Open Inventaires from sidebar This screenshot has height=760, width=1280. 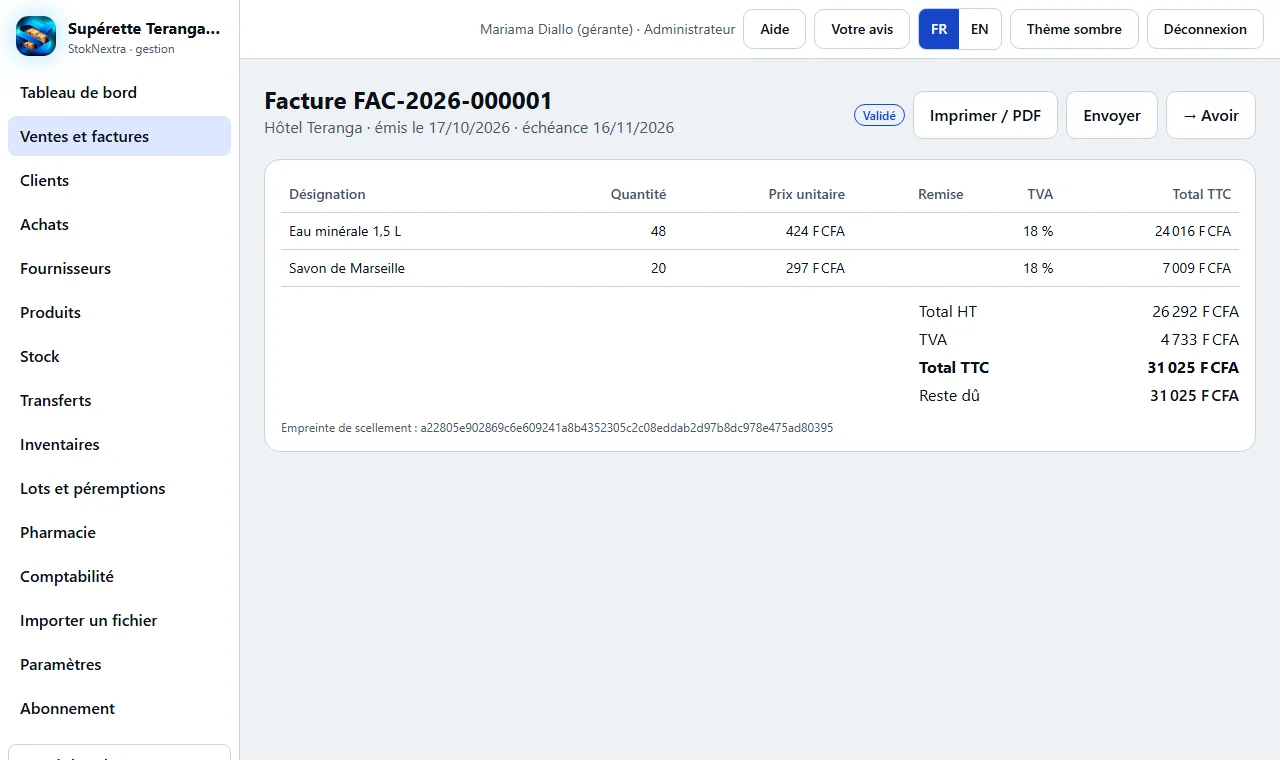[x=119, y=444]
